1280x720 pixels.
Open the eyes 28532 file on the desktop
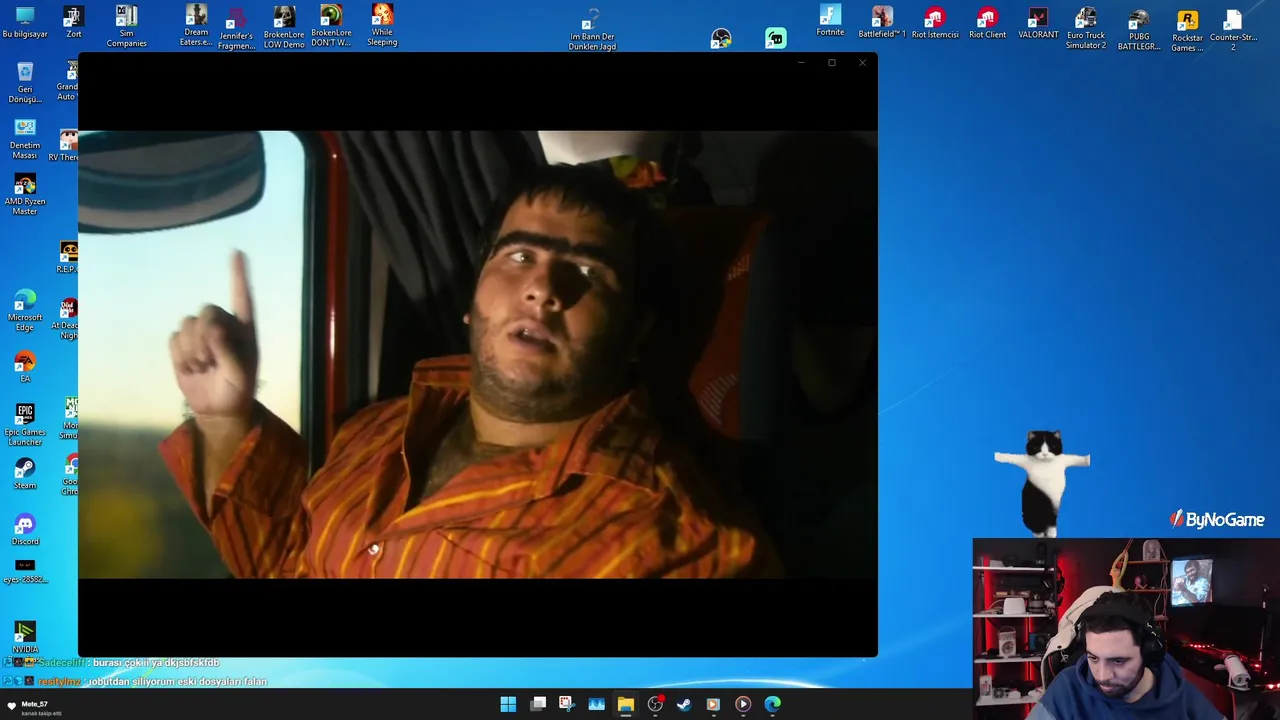pos(25,572)
